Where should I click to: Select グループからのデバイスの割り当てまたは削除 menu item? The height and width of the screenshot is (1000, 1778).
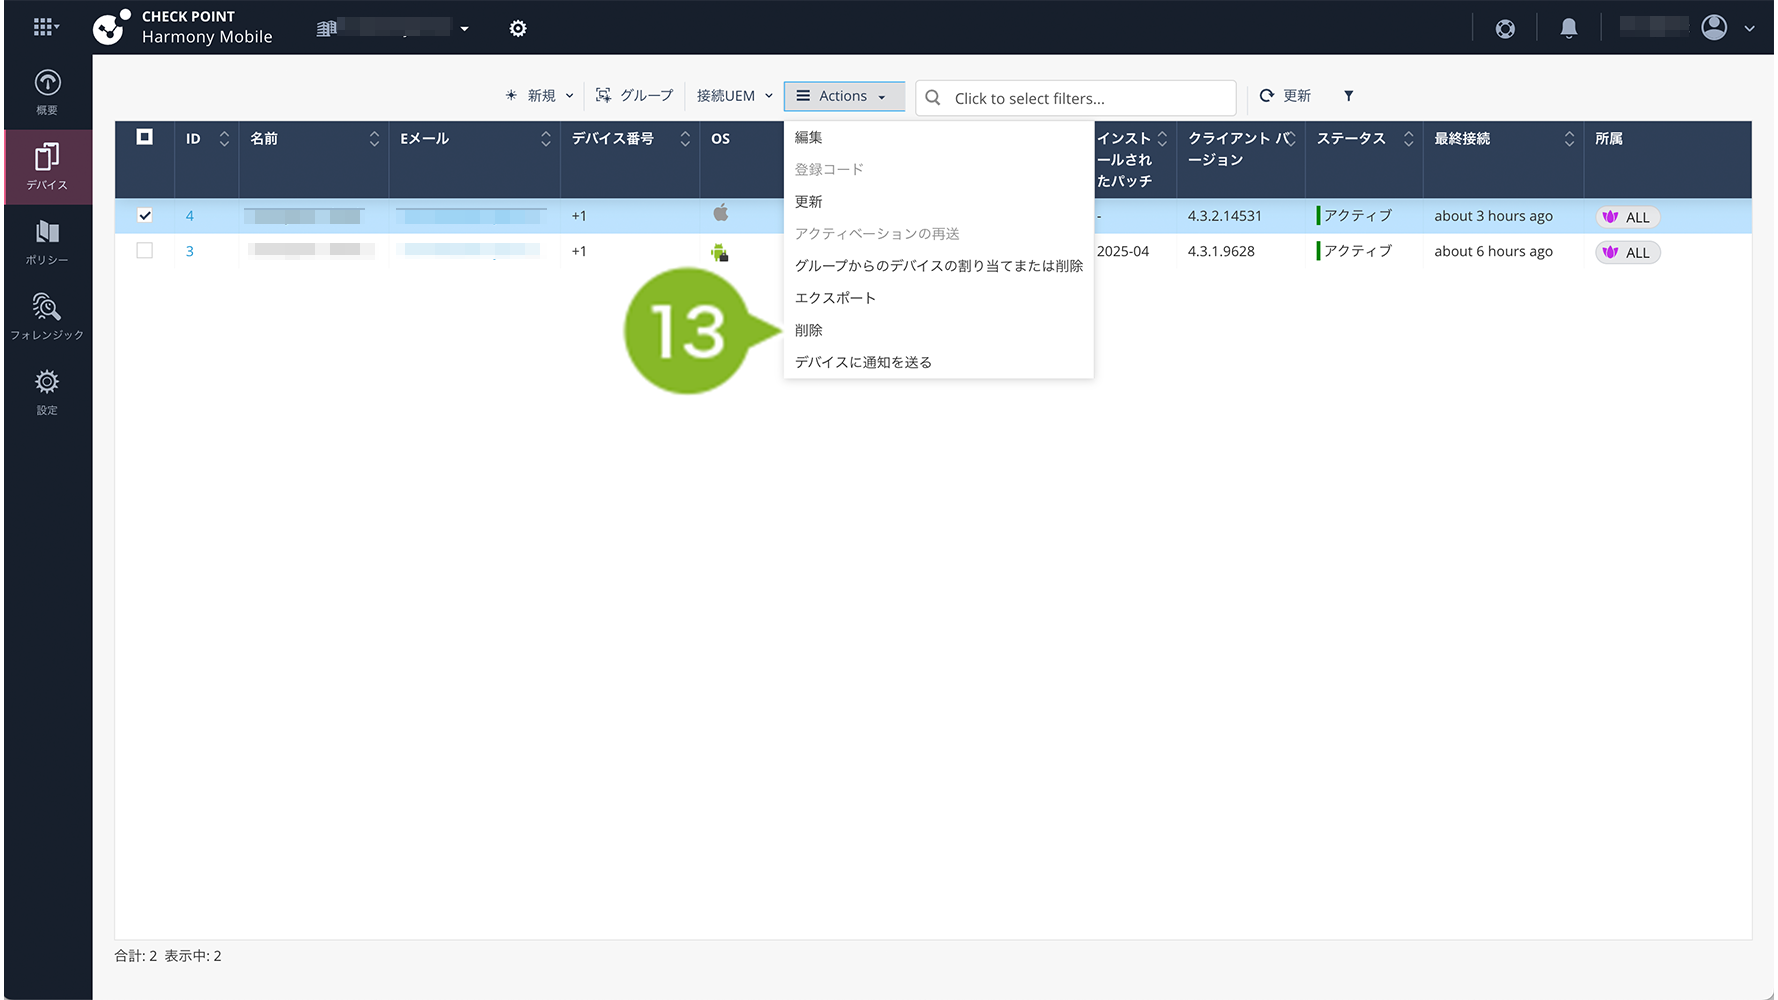point(938,266)
